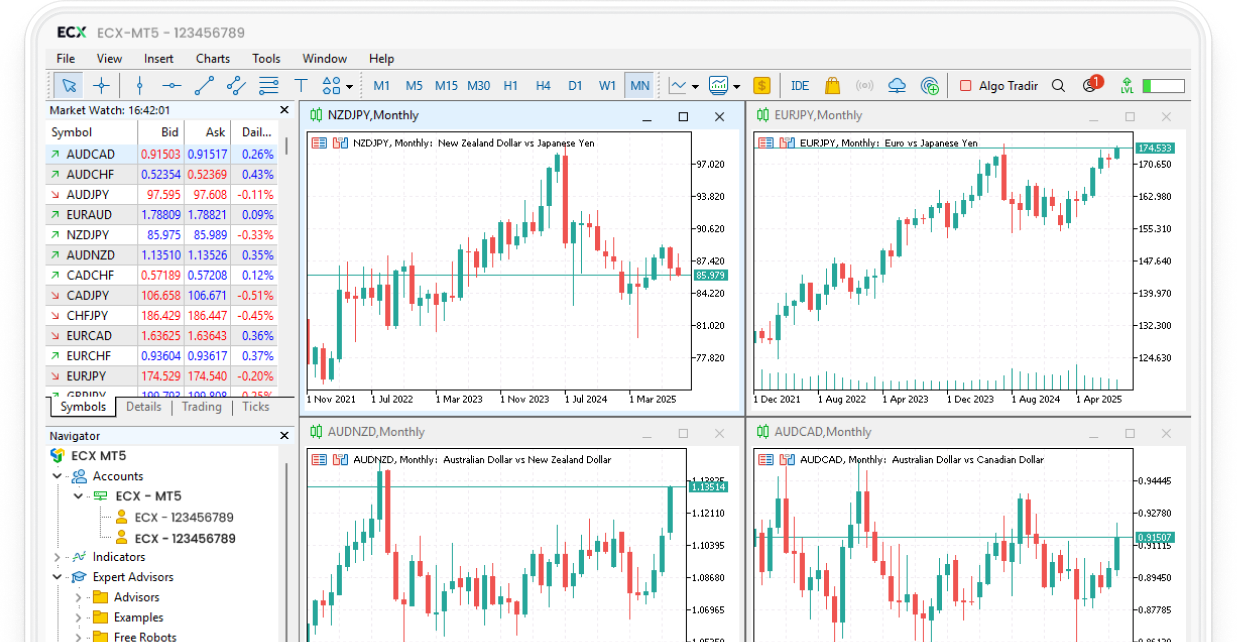Select the trendline drawing tool

pyautogui.click(x=204, y=86)
